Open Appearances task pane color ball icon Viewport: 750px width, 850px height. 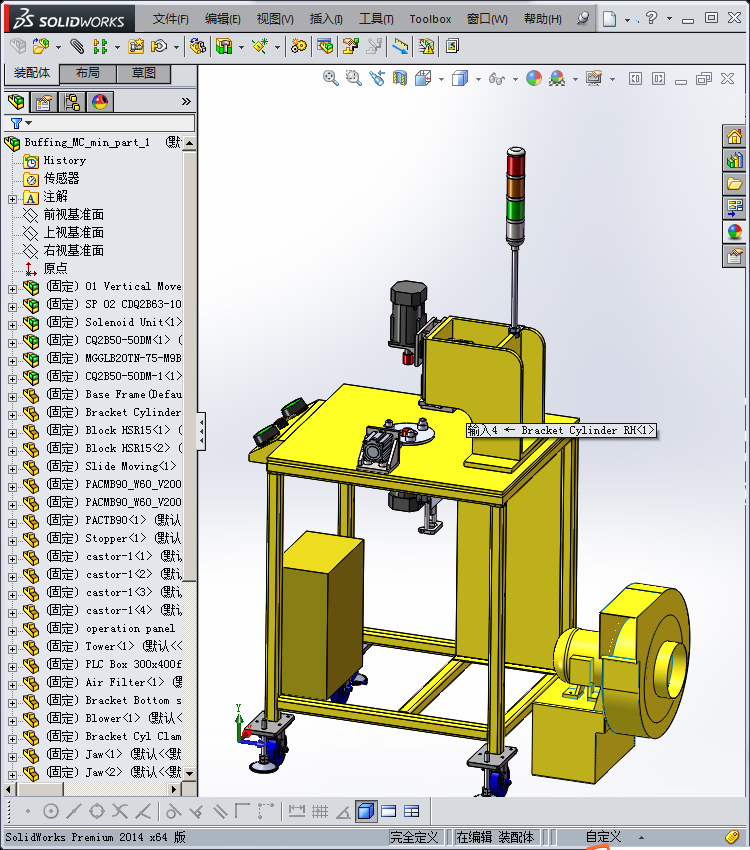coord(734,232)
